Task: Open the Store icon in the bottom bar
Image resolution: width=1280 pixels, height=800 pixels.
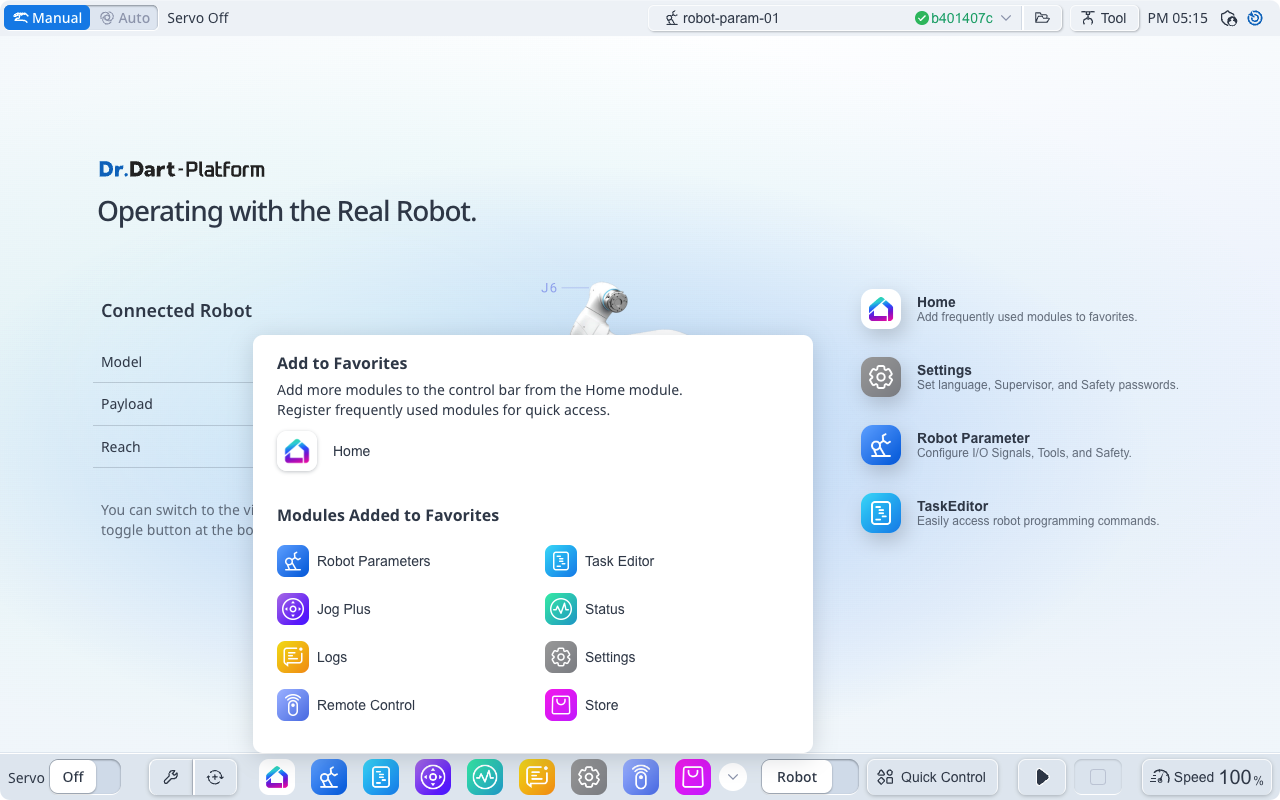Action: click(693, 777)
